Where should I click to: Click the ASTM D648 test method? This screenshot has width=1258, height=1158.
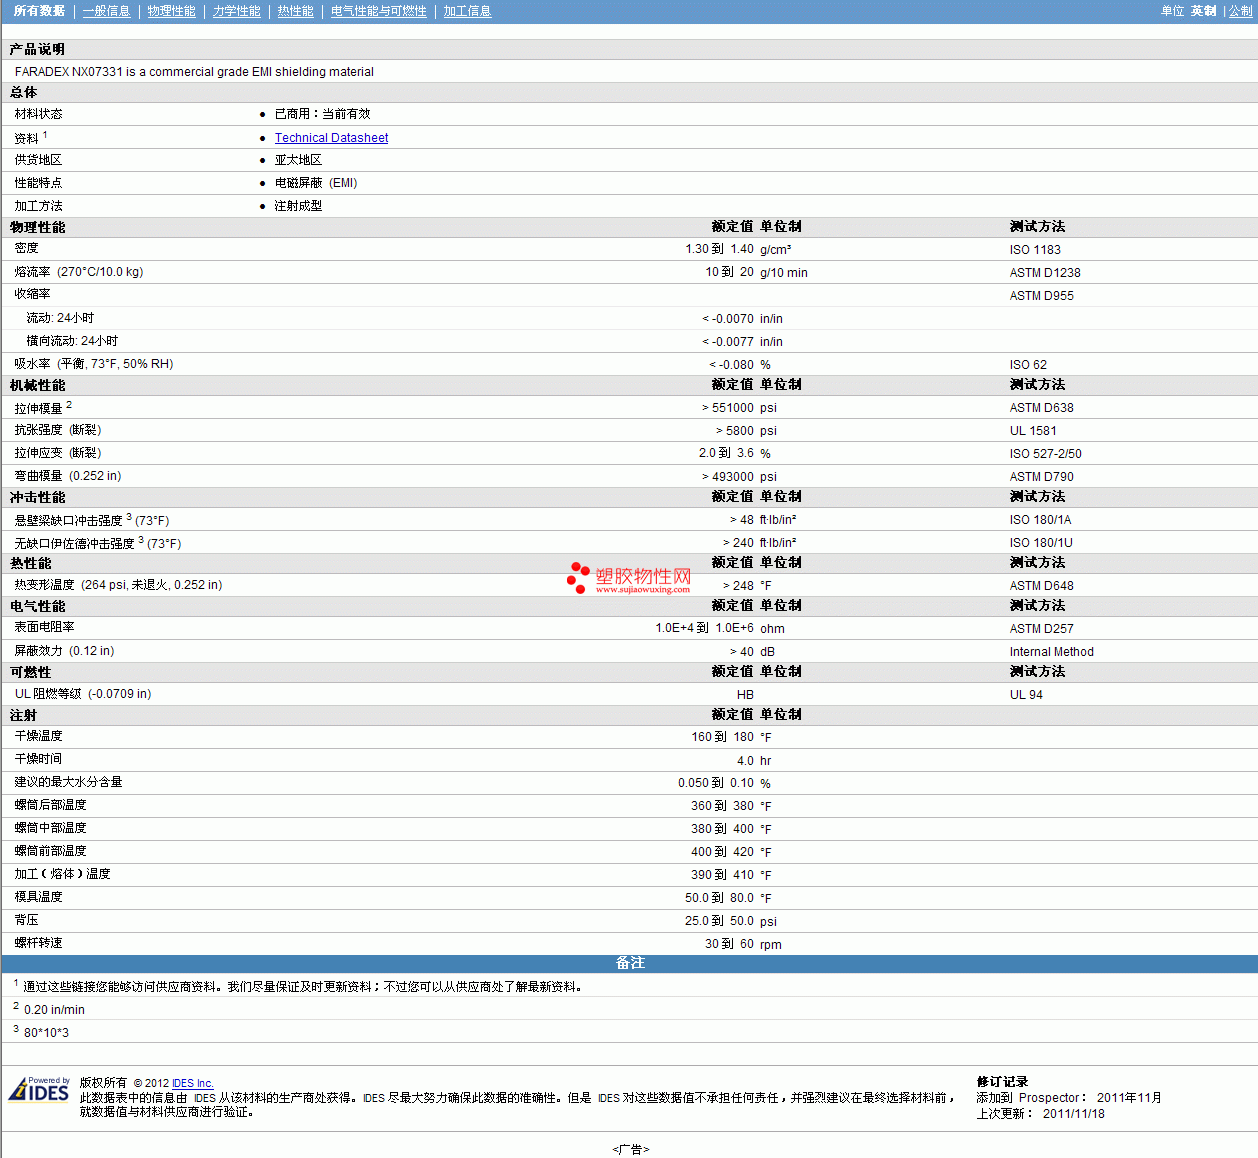(1041, 586)
